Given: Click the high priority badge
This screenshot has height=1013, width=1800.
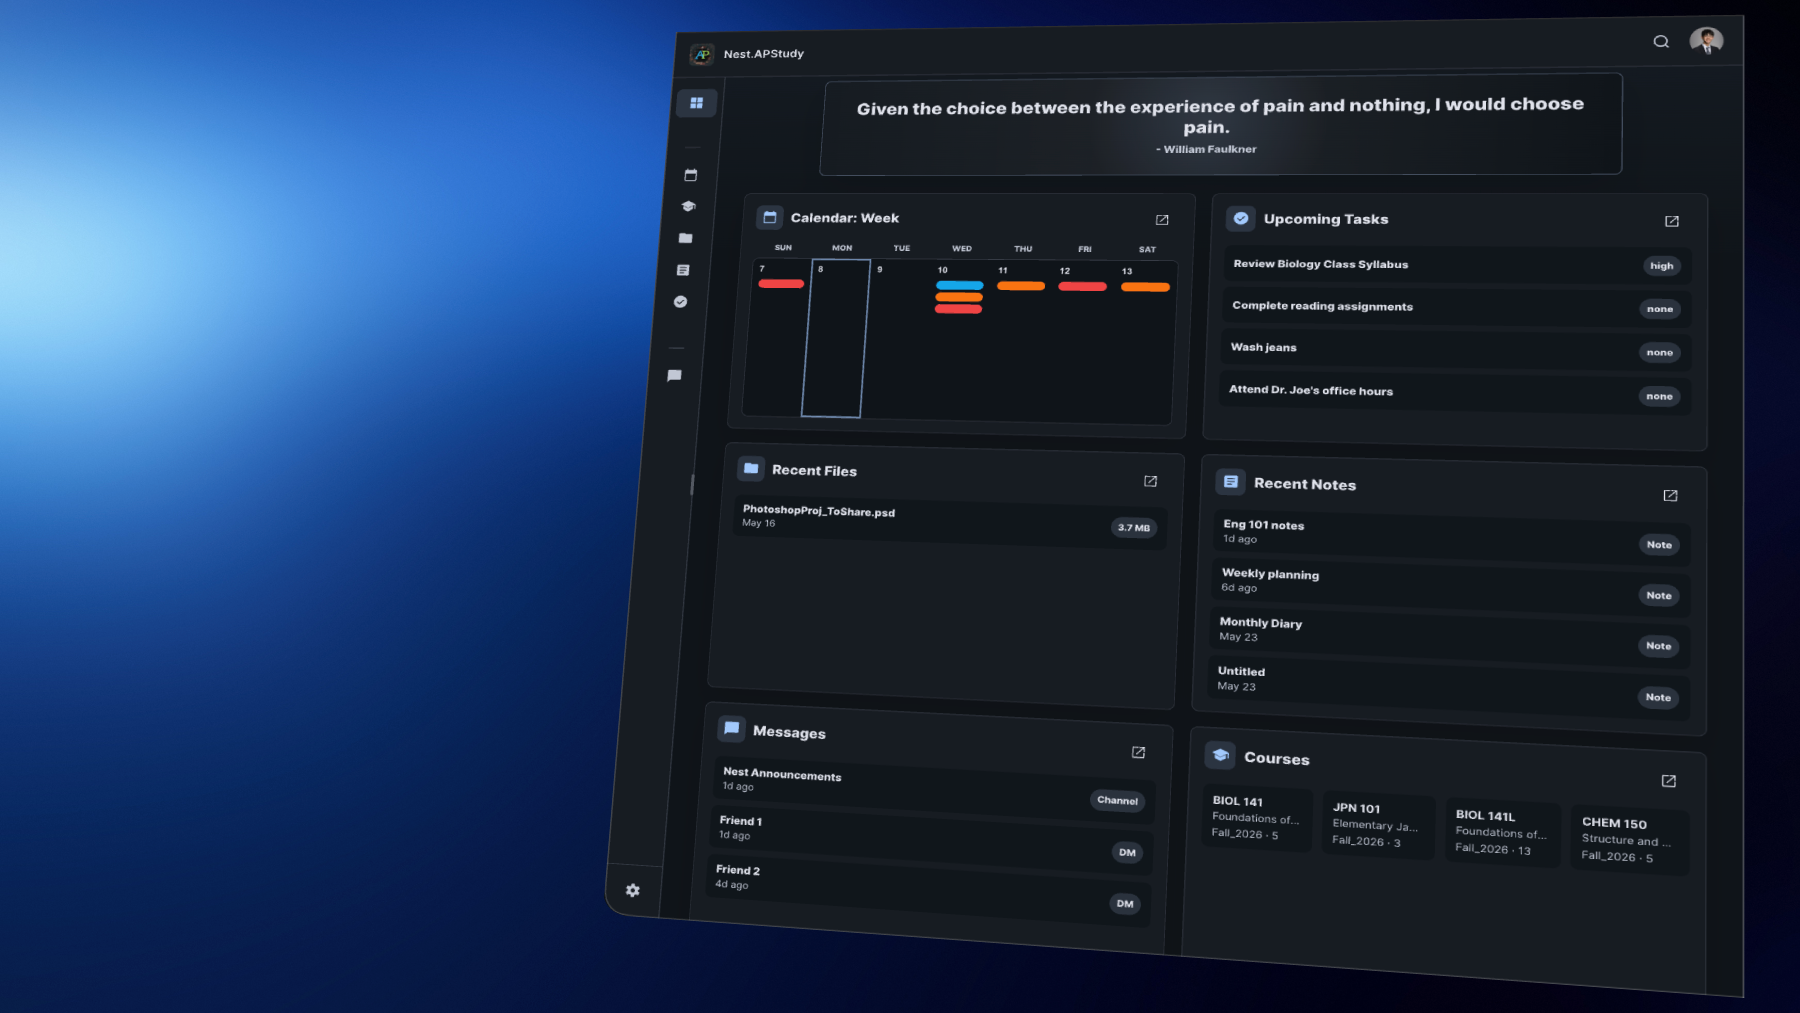Looking at the screenshot, I should (x=1662, y=266).
